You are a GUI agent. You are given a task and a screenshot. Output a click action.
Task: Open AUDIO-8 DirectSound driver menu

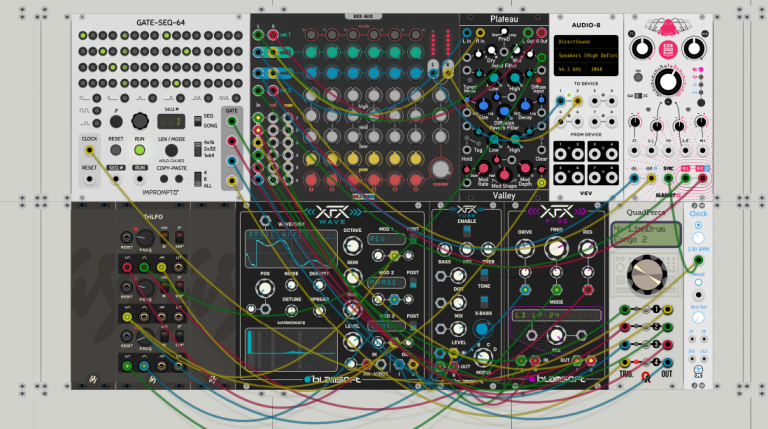point(586,42)
